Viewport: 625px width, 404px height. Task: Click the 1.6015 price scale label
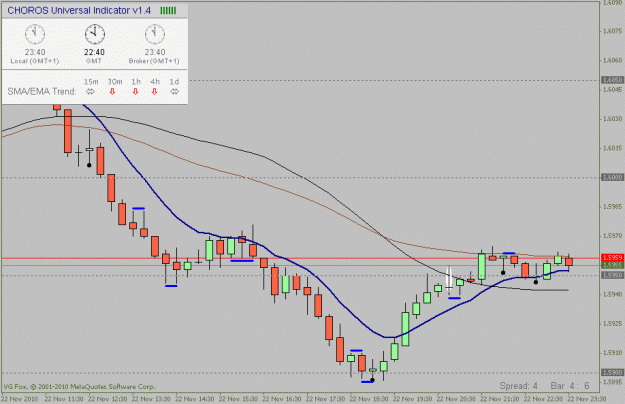coord(613,148)
